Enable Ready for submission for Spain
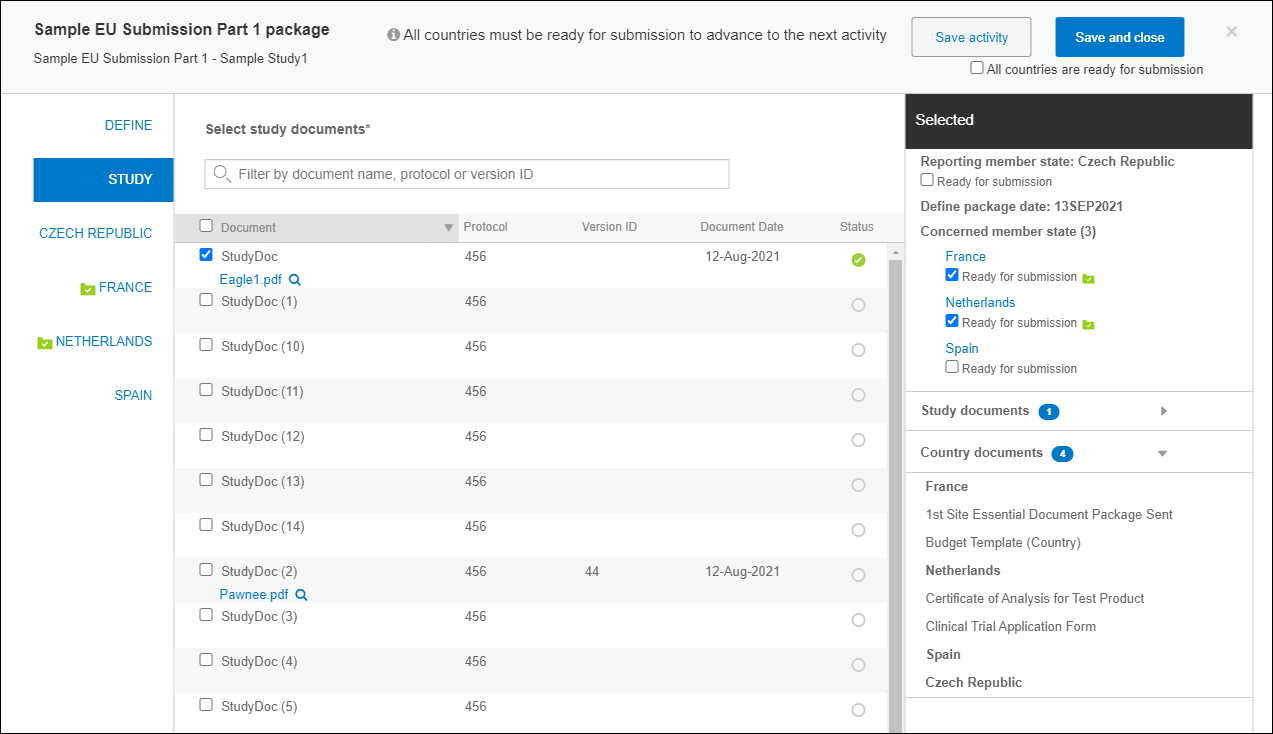The height and width of the screenshot is (734, 1273). tap(951, 366)
